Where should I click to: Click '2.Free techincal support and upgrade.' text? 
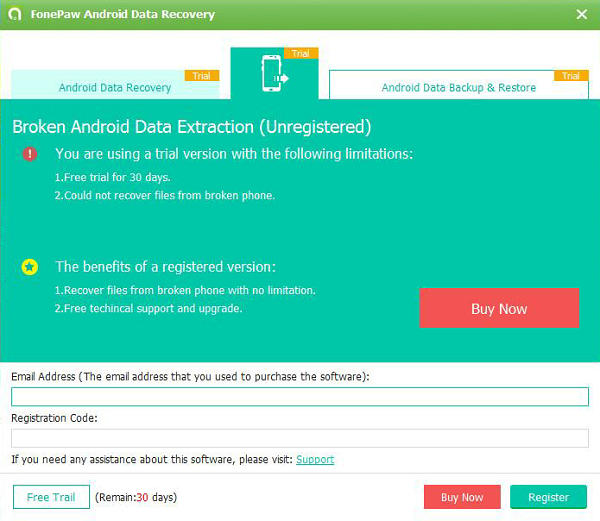148,308
